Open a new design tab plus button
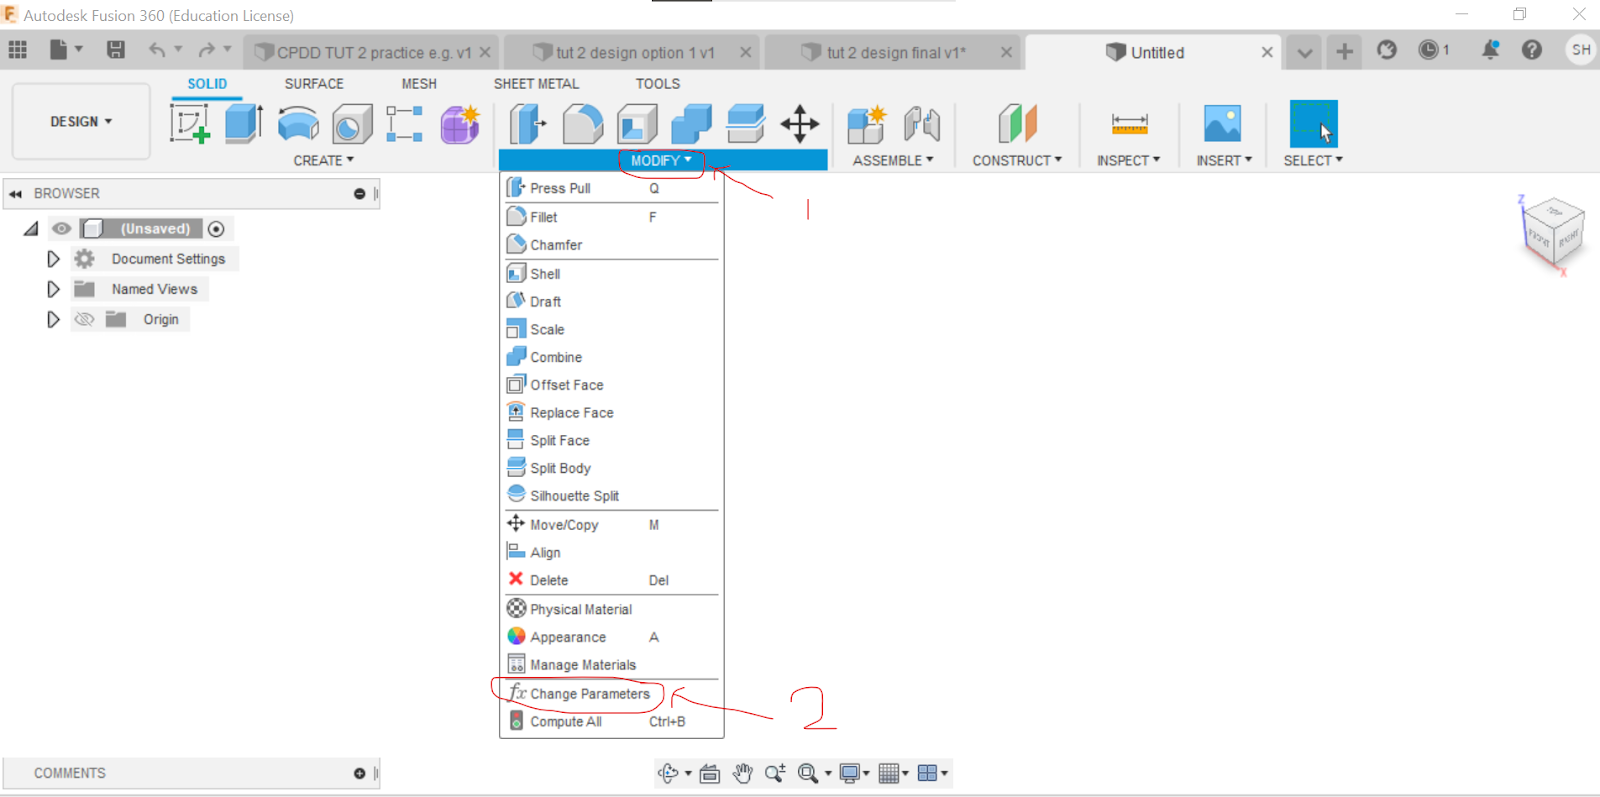The height and width of the screenshot is (797, 1600). pyautogui.click(x=1344, y=52)
